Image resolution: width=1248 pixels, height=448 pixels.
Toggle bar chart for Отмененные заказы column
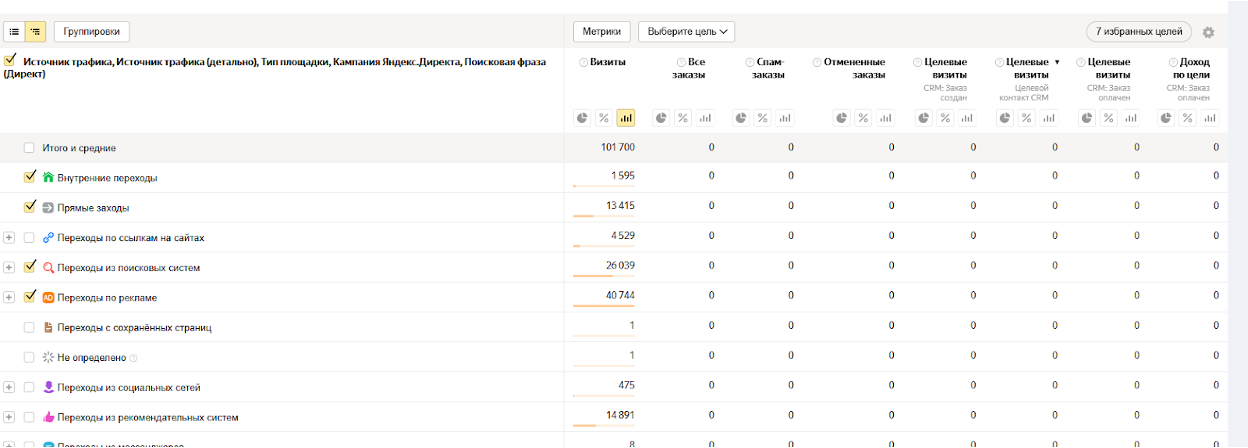click(x=886, y=118)
